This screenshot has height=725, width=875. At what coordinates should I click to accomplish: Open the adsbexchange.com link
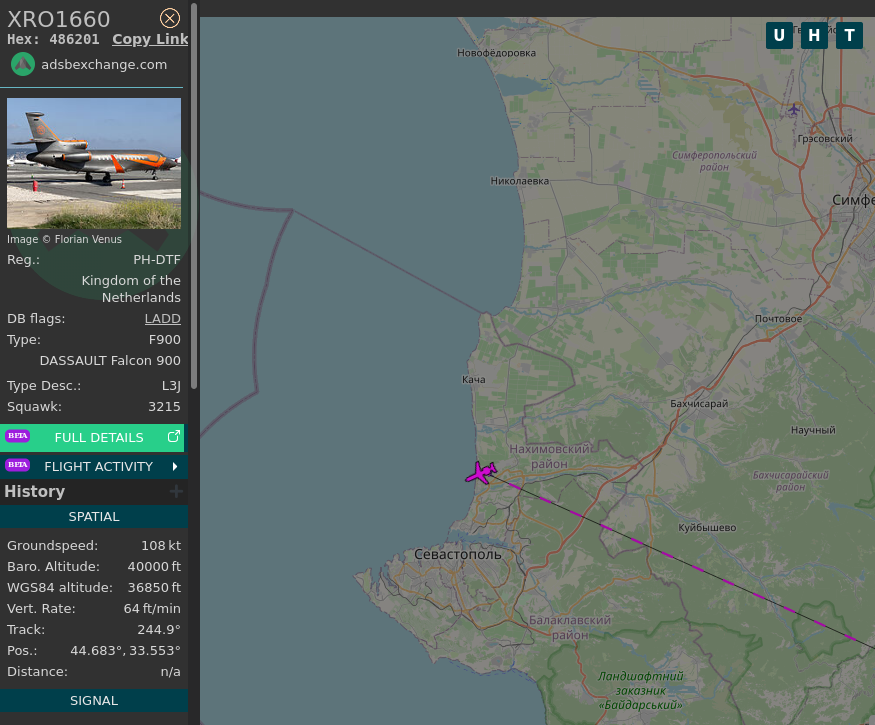(x=104, y=65)
